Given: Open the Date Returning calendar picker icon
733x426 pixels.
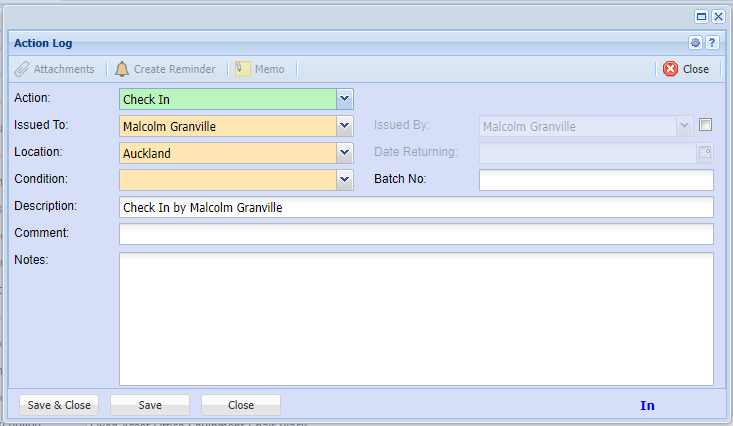Looking at the screenshot, I should pyautogui.click(x=704, y=153).
